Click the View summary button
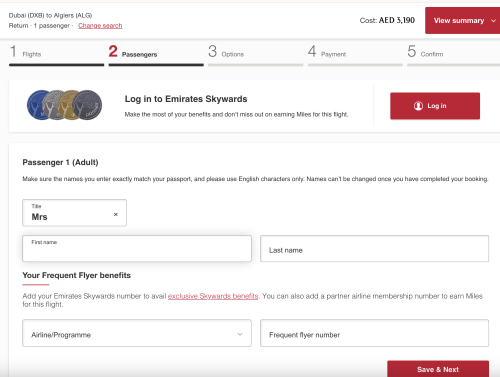The height and width of the screenshot is (377, 500). [462, 21]
